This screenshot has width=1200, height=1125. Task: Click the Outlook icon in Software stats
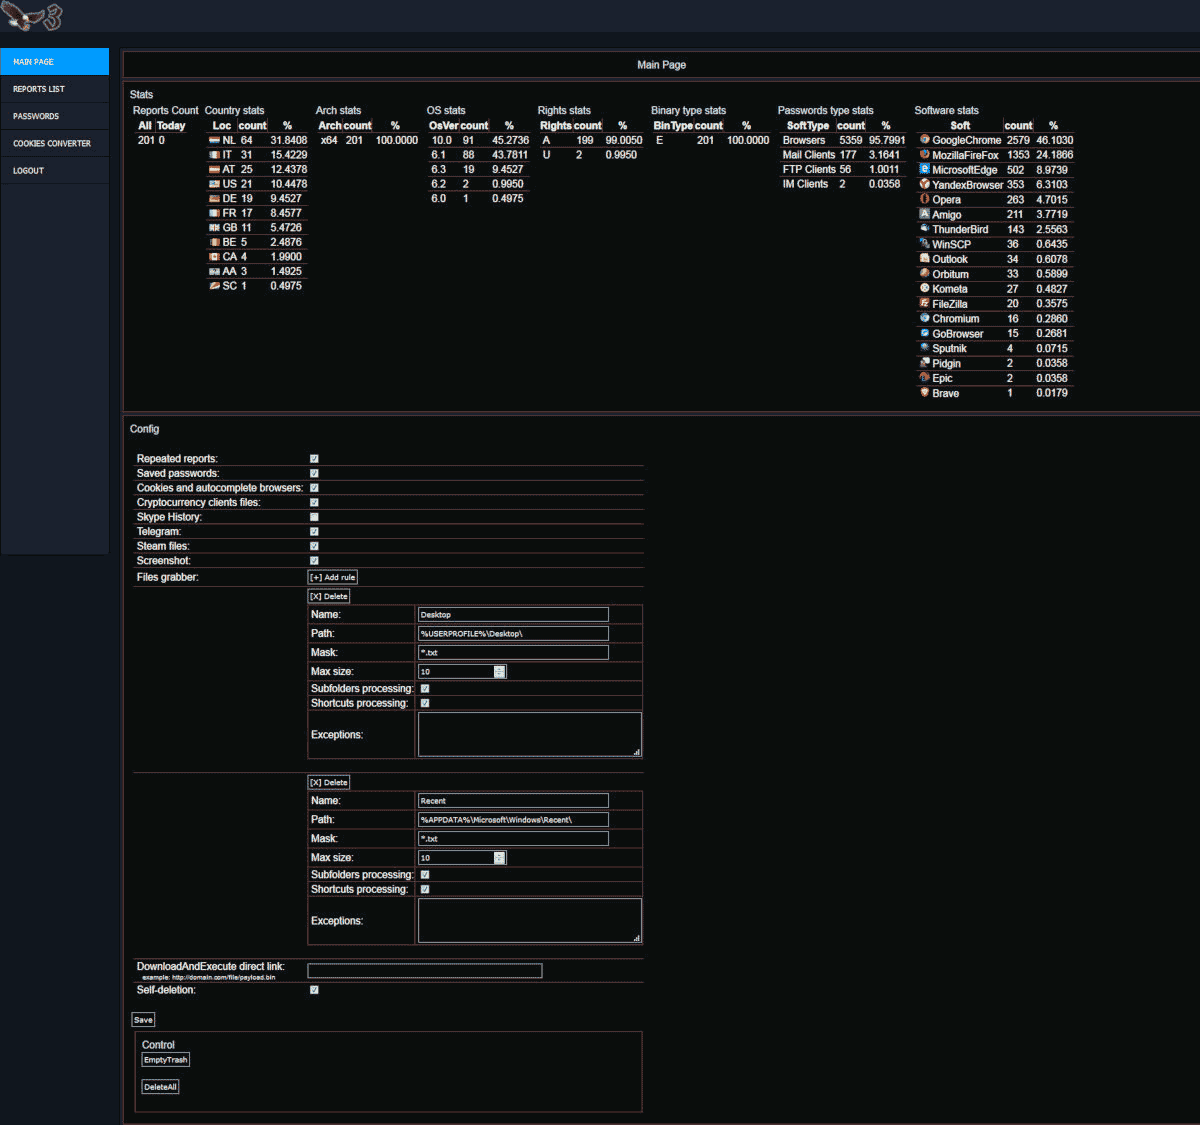click(x=924, y=258)
